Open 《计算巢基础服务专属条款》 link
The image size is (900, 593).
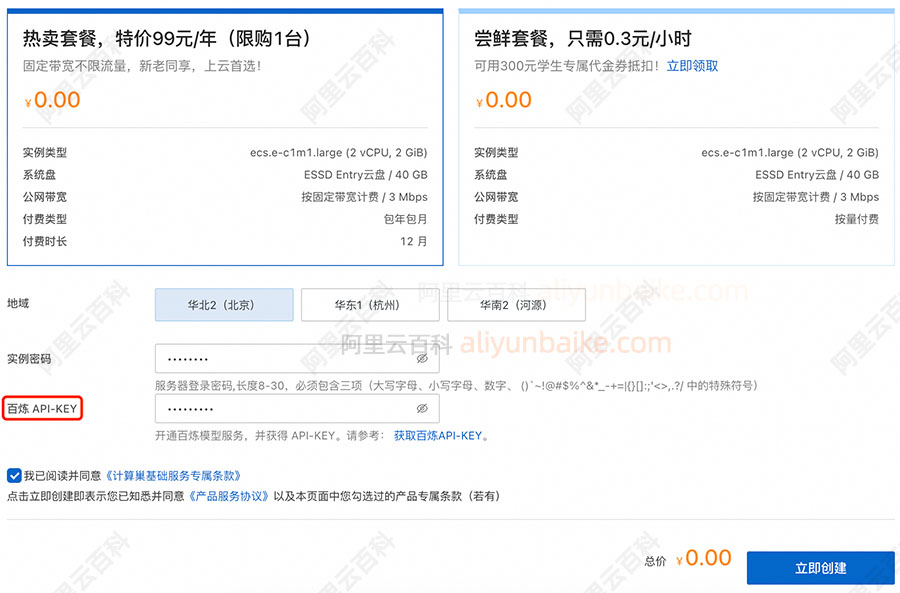(173, 476)
